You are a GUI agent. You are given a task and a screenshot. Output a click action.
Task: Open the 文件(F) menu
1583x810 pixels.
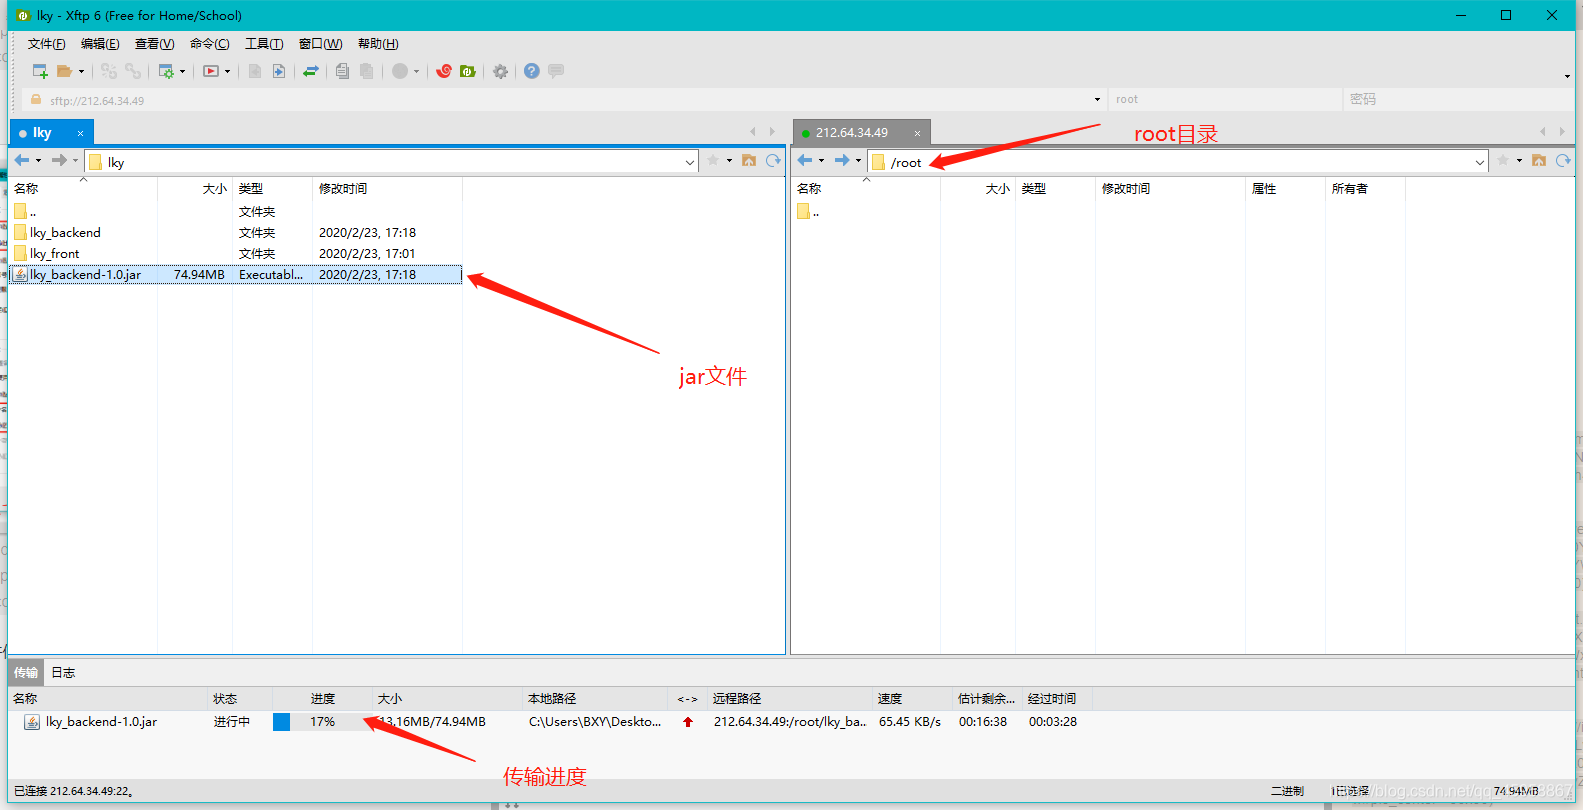click(46, 44)
